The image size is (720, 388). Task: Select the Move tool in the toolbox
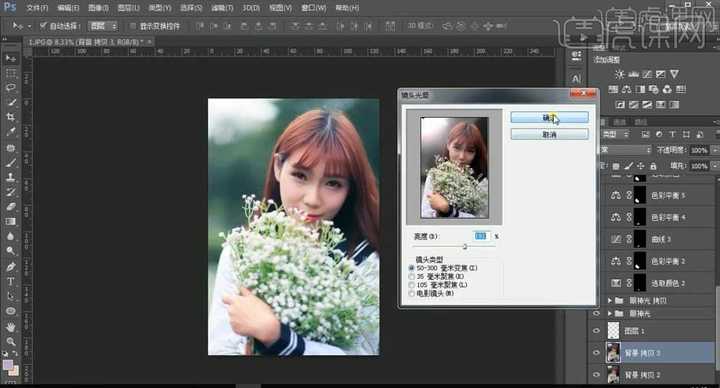[11, 58]
